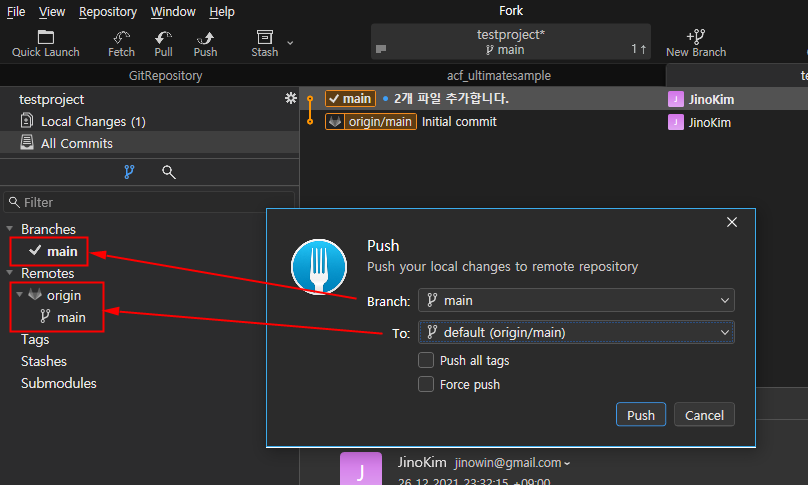Select the origin remote in sidebar
This screenshot has width=808, height=485.
click(x=55, y=295)
